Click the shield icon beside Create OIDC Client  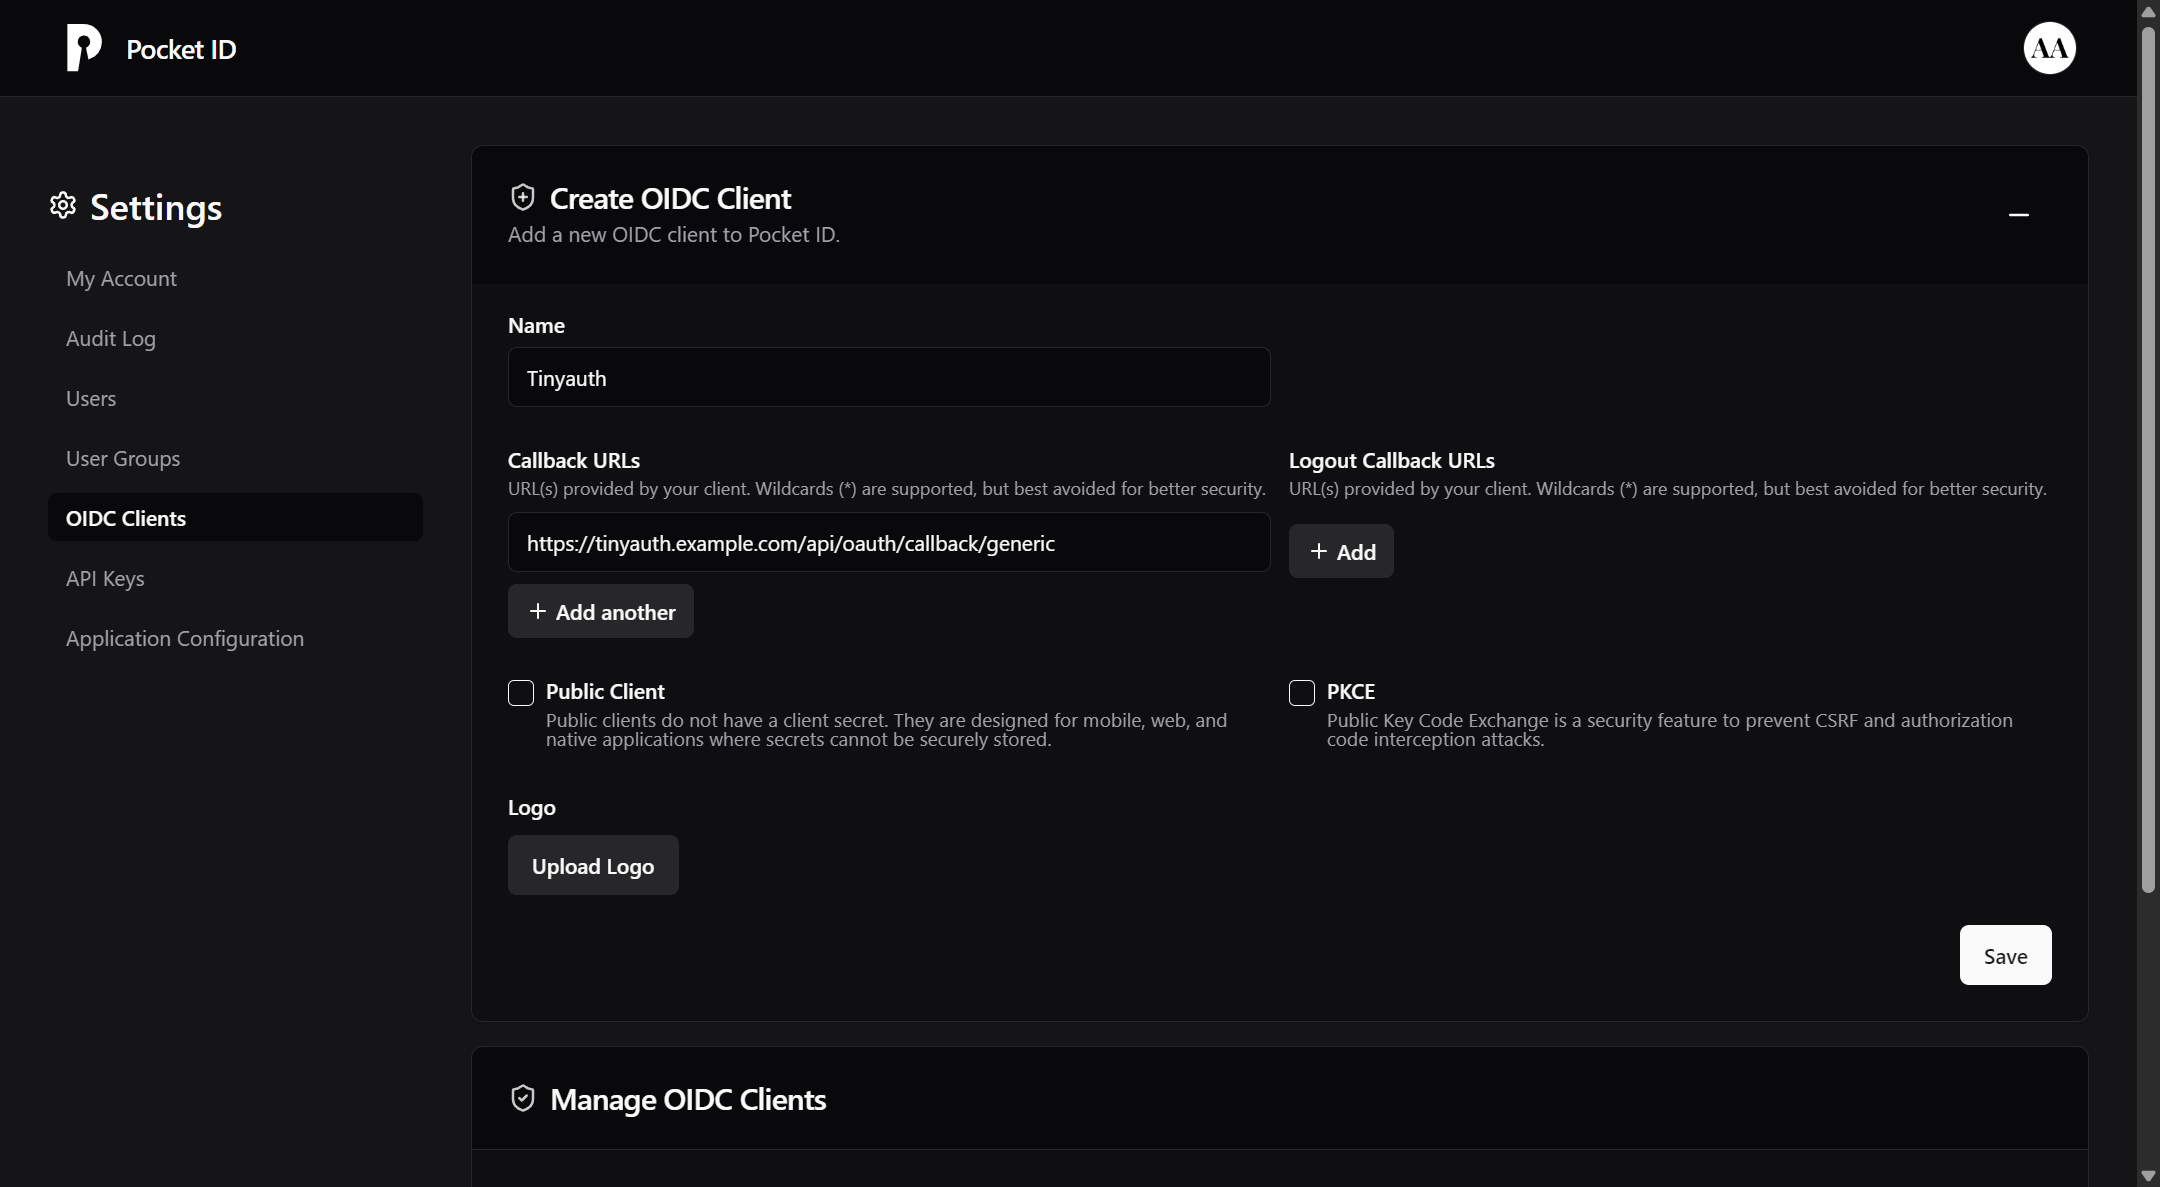coord(523,198)
